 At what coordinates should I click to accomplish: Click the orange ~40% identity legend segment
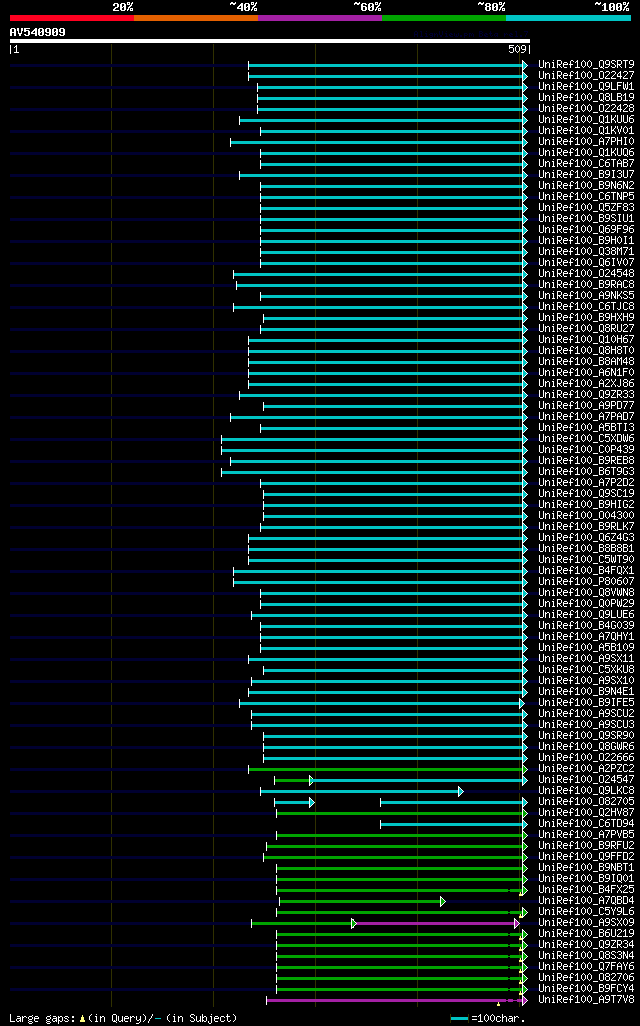(196, 18)
